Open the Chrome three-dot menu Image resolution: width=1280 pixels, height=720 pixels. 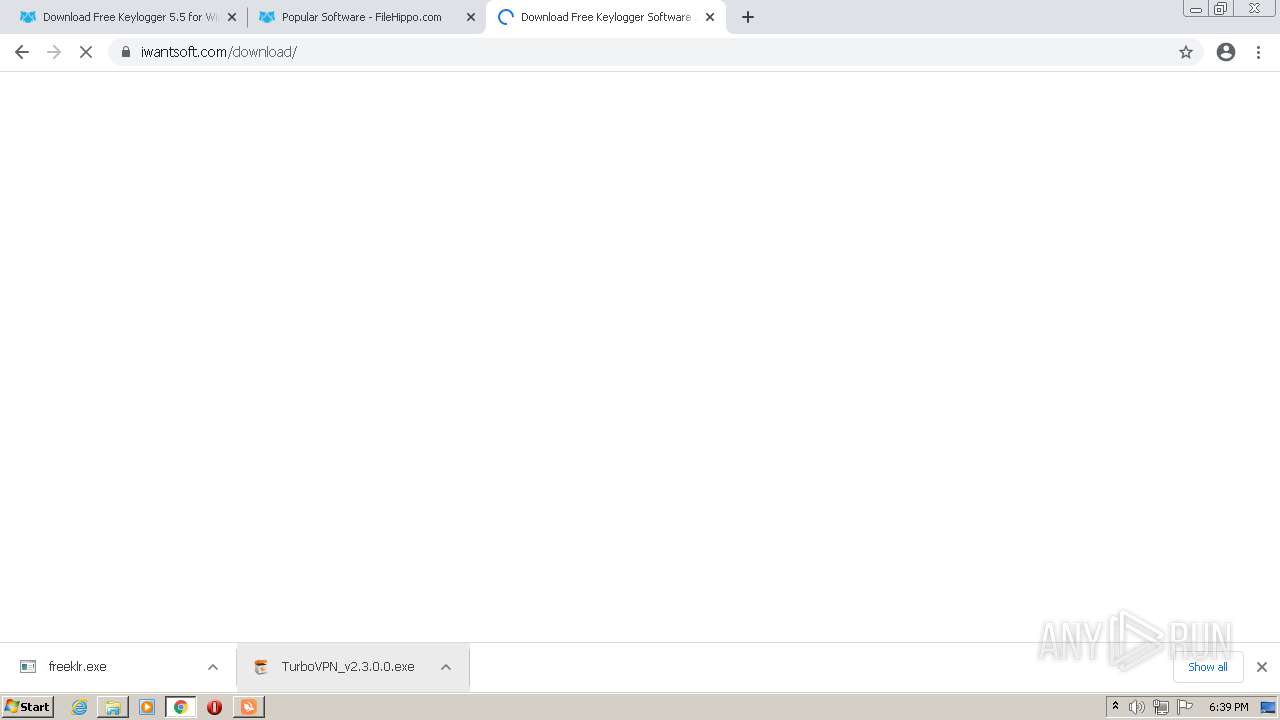tap(1258, 52)
